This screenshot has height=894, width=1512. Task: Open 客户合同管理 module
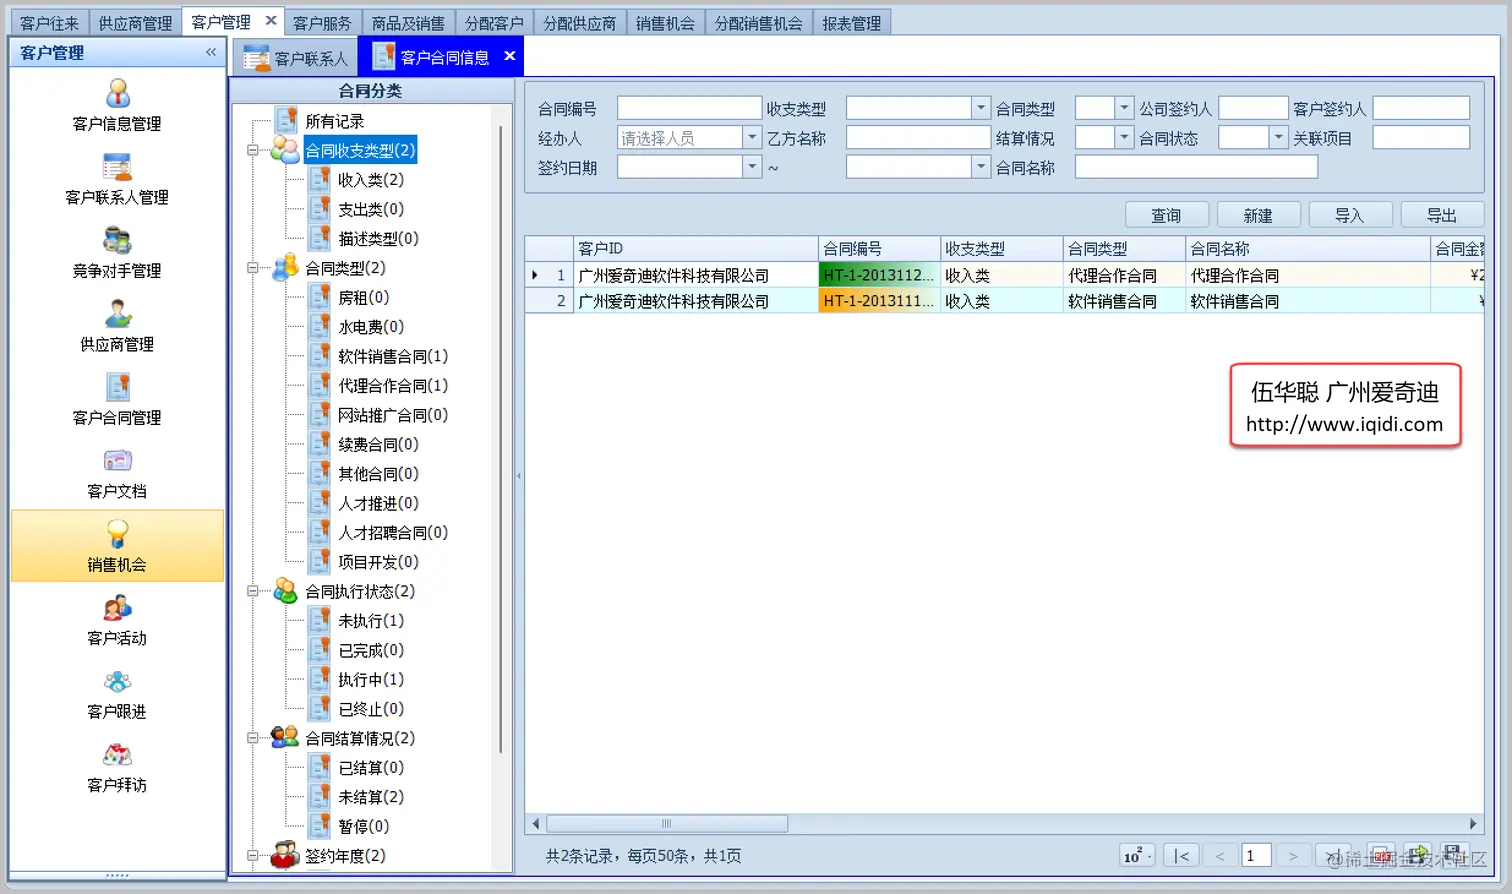117,400
